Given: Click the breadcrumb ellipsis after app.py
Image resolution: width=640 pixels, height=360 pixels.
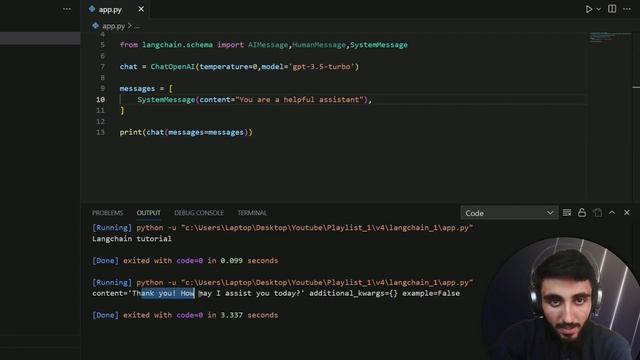Looking at the screenshot, I should (x=137, y=27).
